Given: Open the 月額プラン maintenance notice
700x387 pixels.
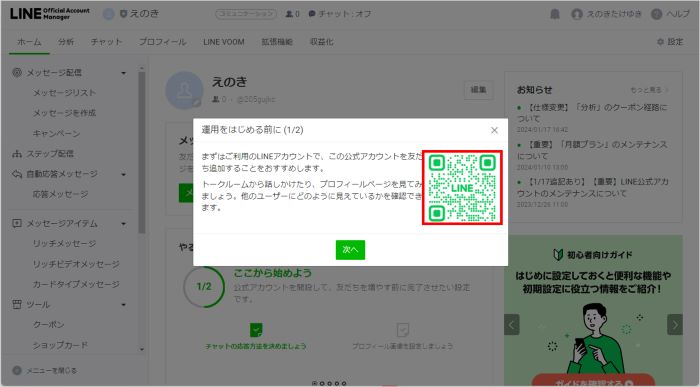Looking at the screenshot, I should [x=592, y=150].
